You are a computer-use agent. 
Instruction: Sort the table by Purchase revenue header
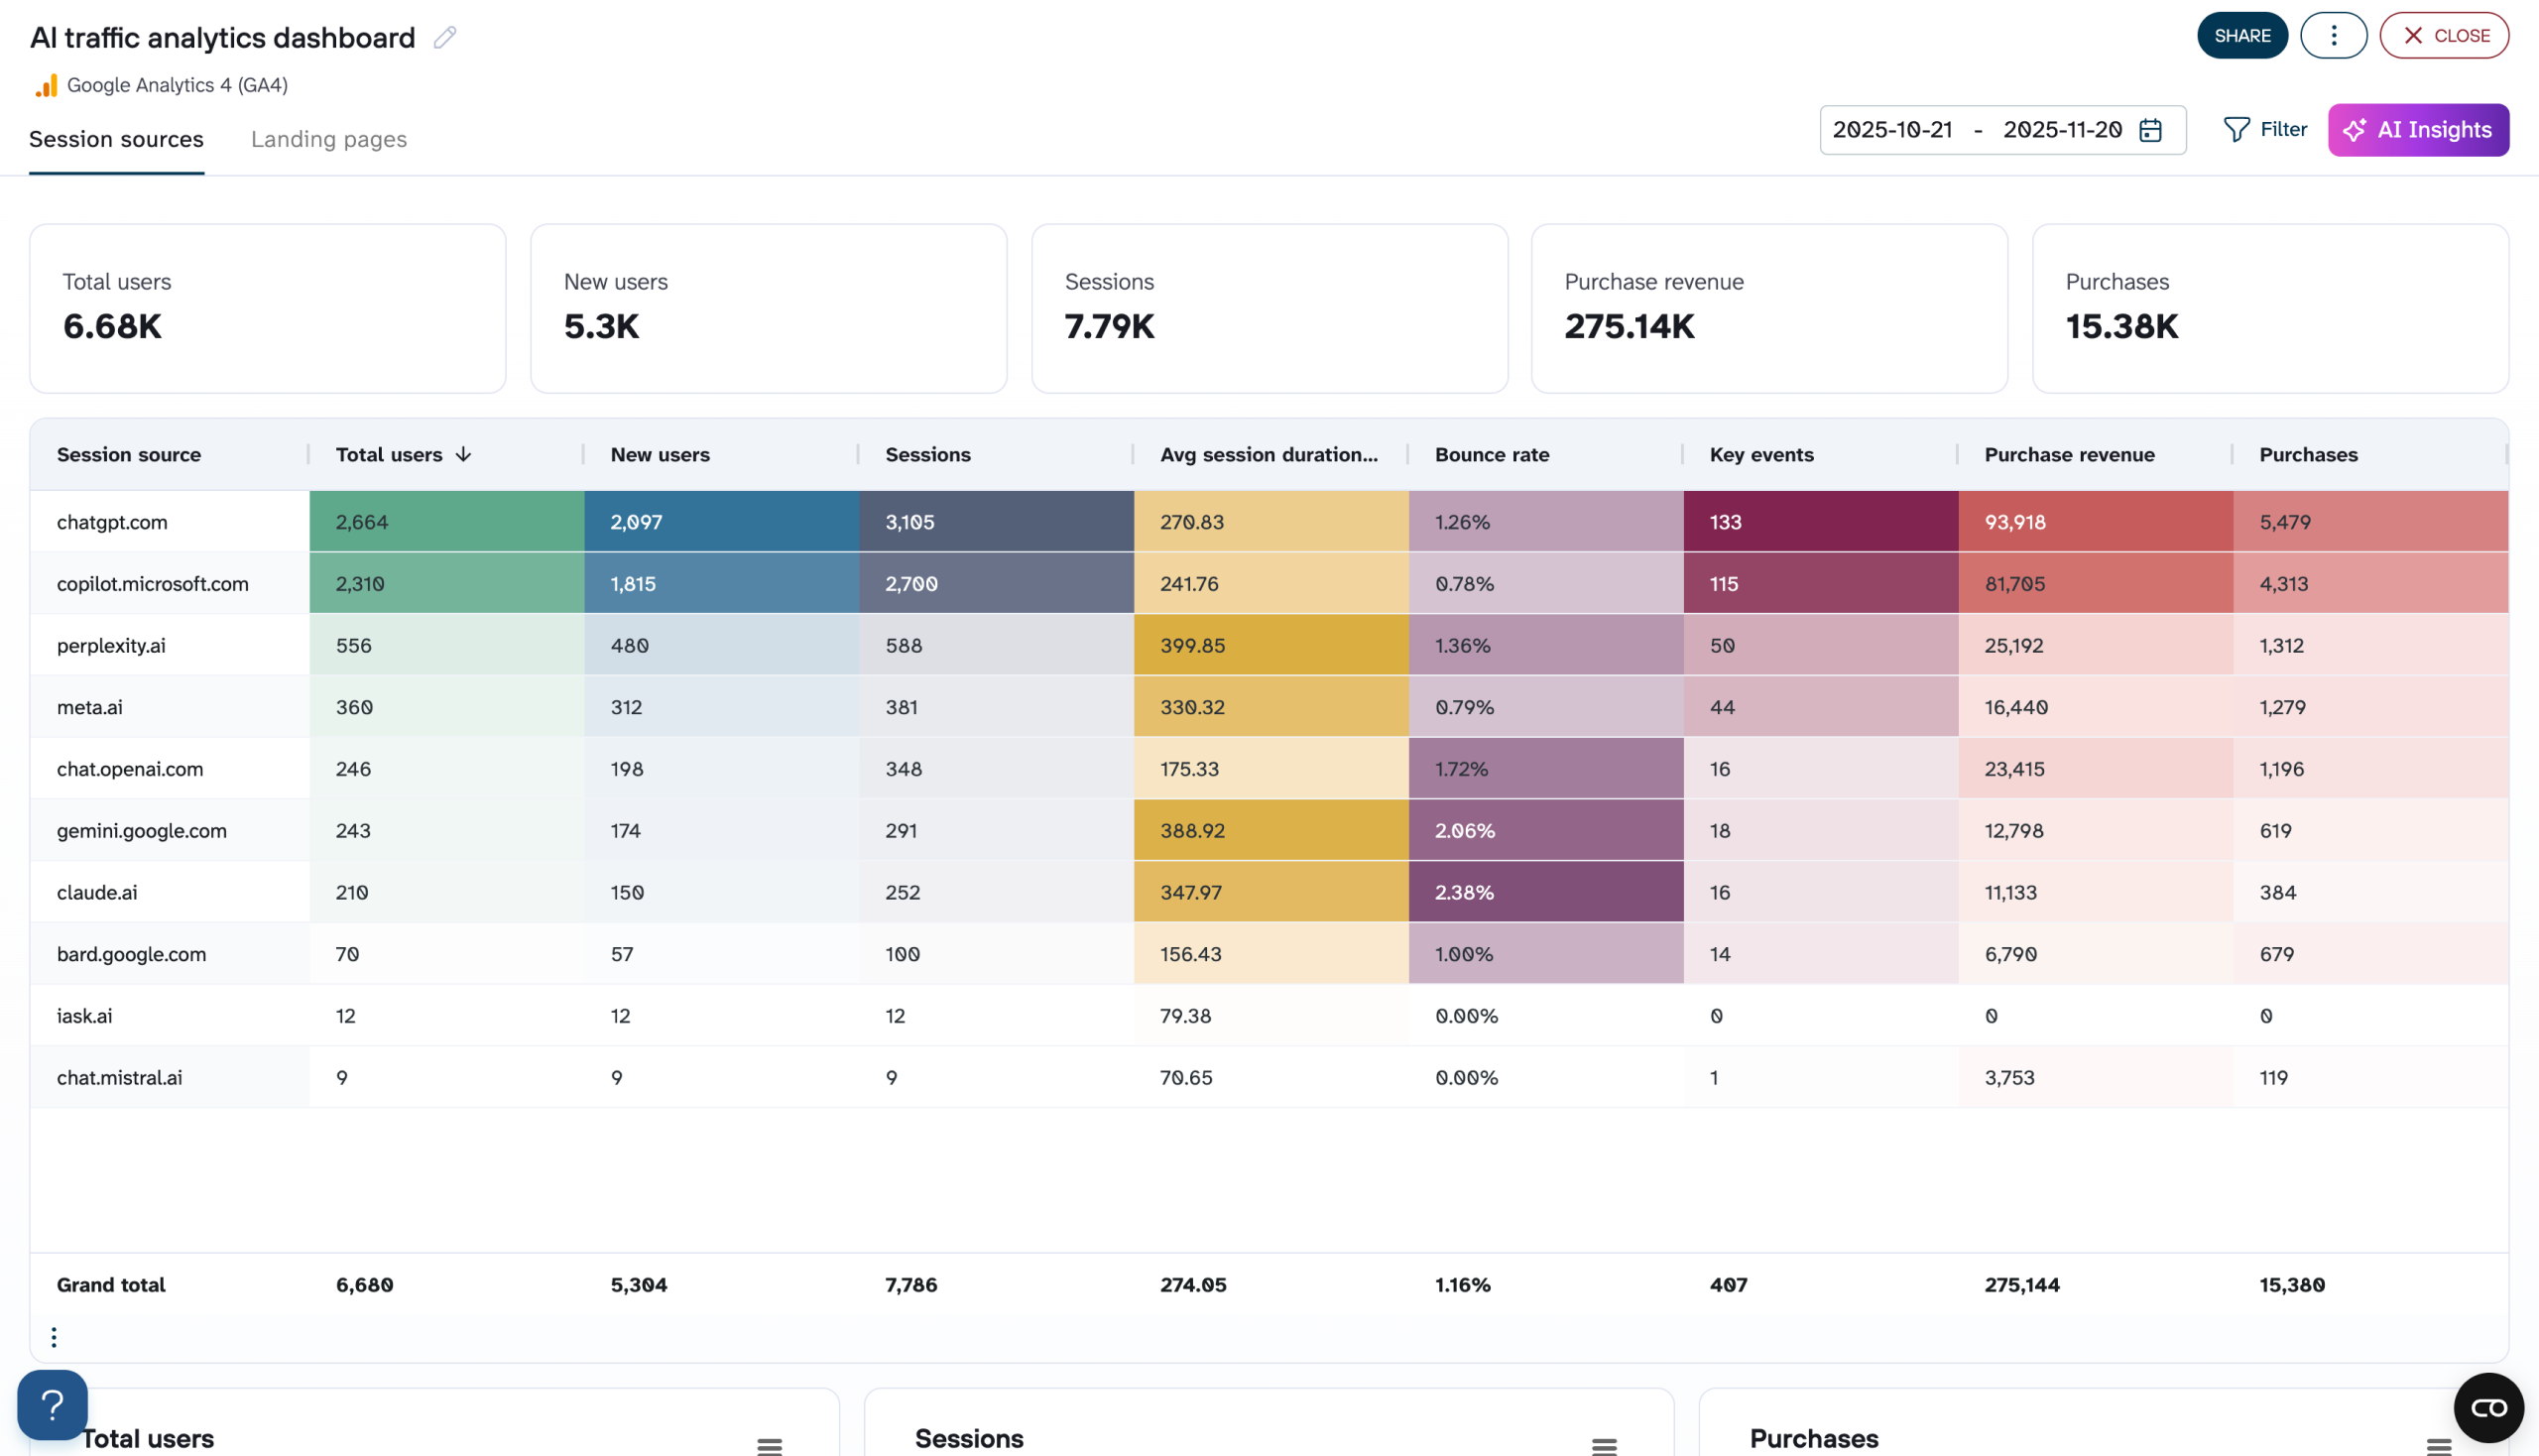point(2068,453)
